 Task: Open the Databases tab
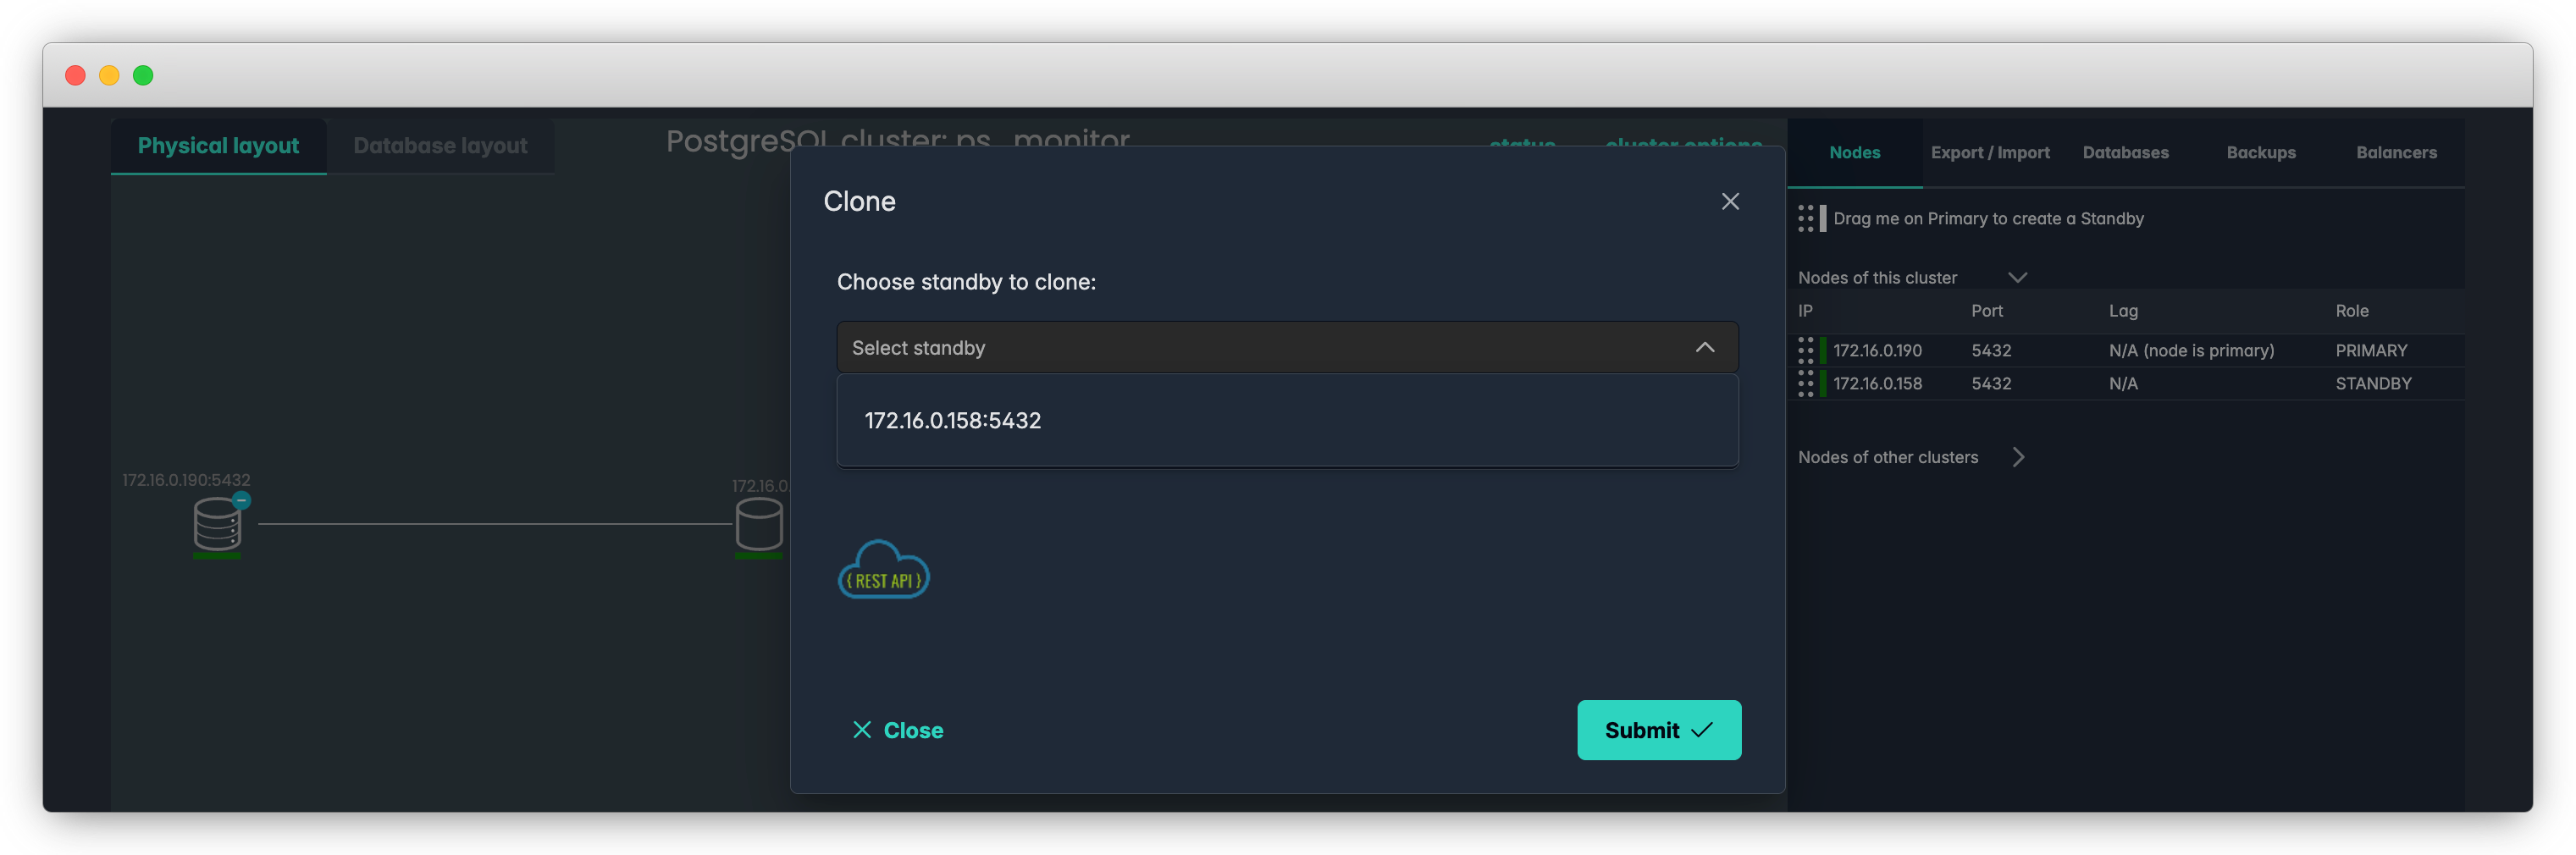[x=2125, y=152]
